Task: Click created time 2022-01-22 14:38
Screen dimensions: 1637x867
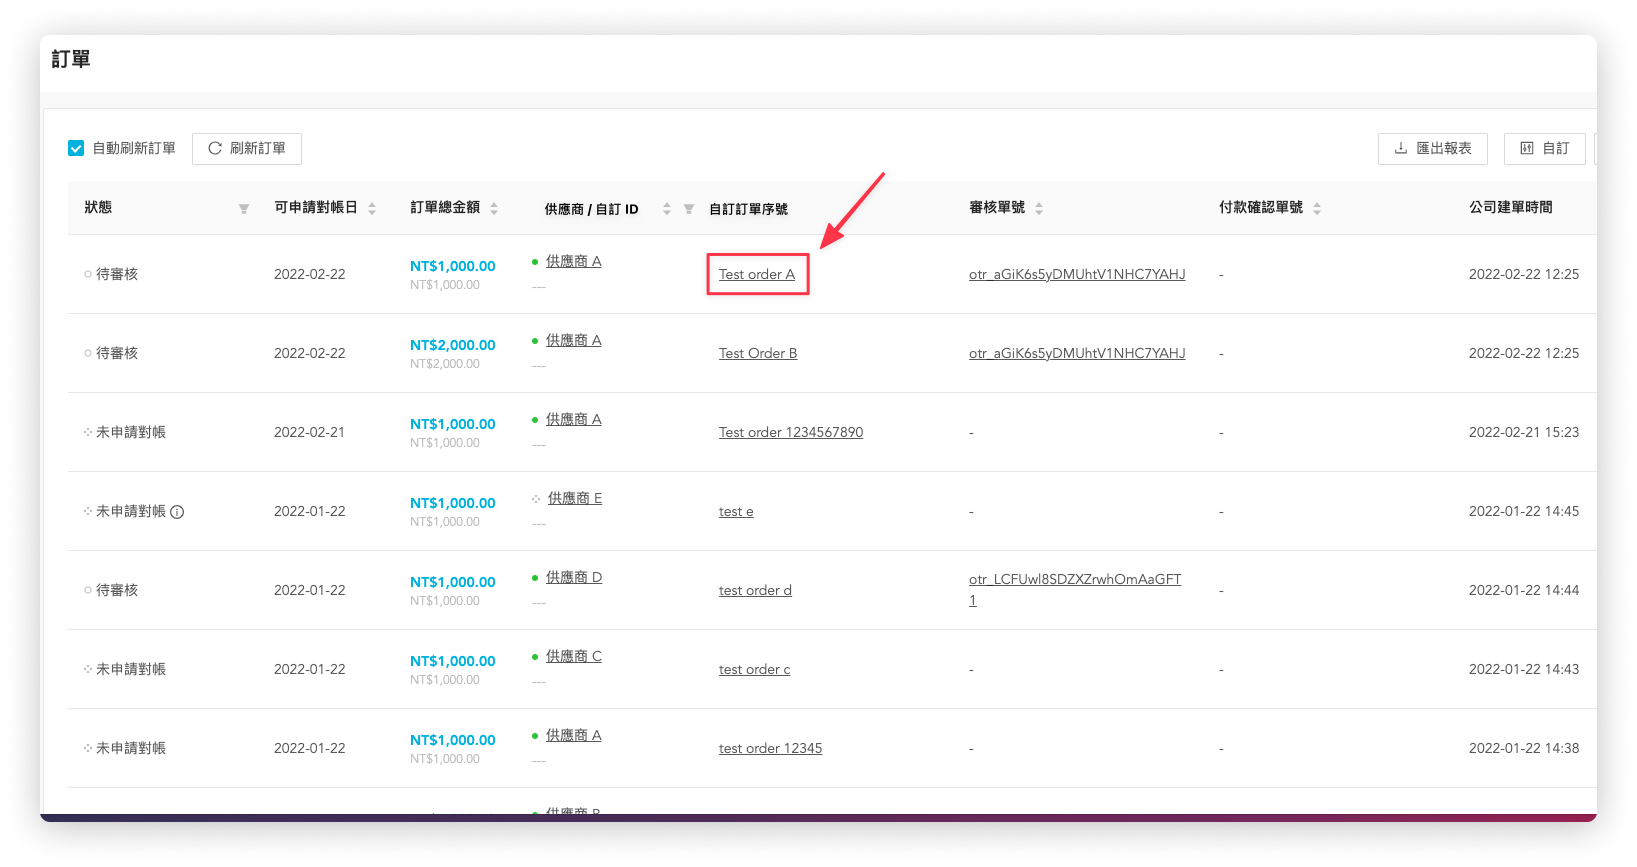Action: point(1524,748)
